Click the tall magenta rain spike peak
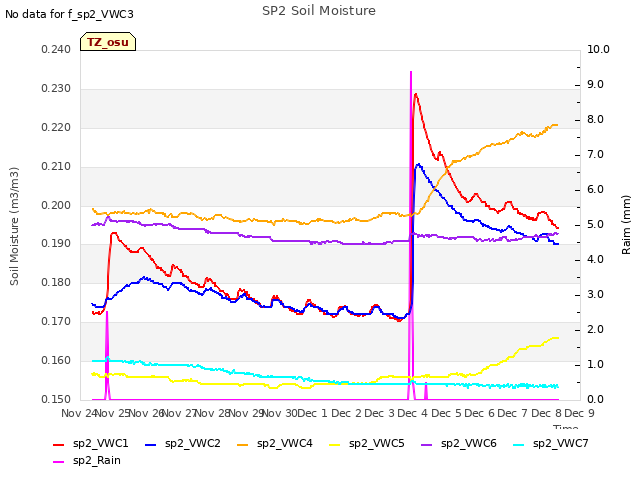Viewport: 640px width, 480px height. tap(411, 72)
